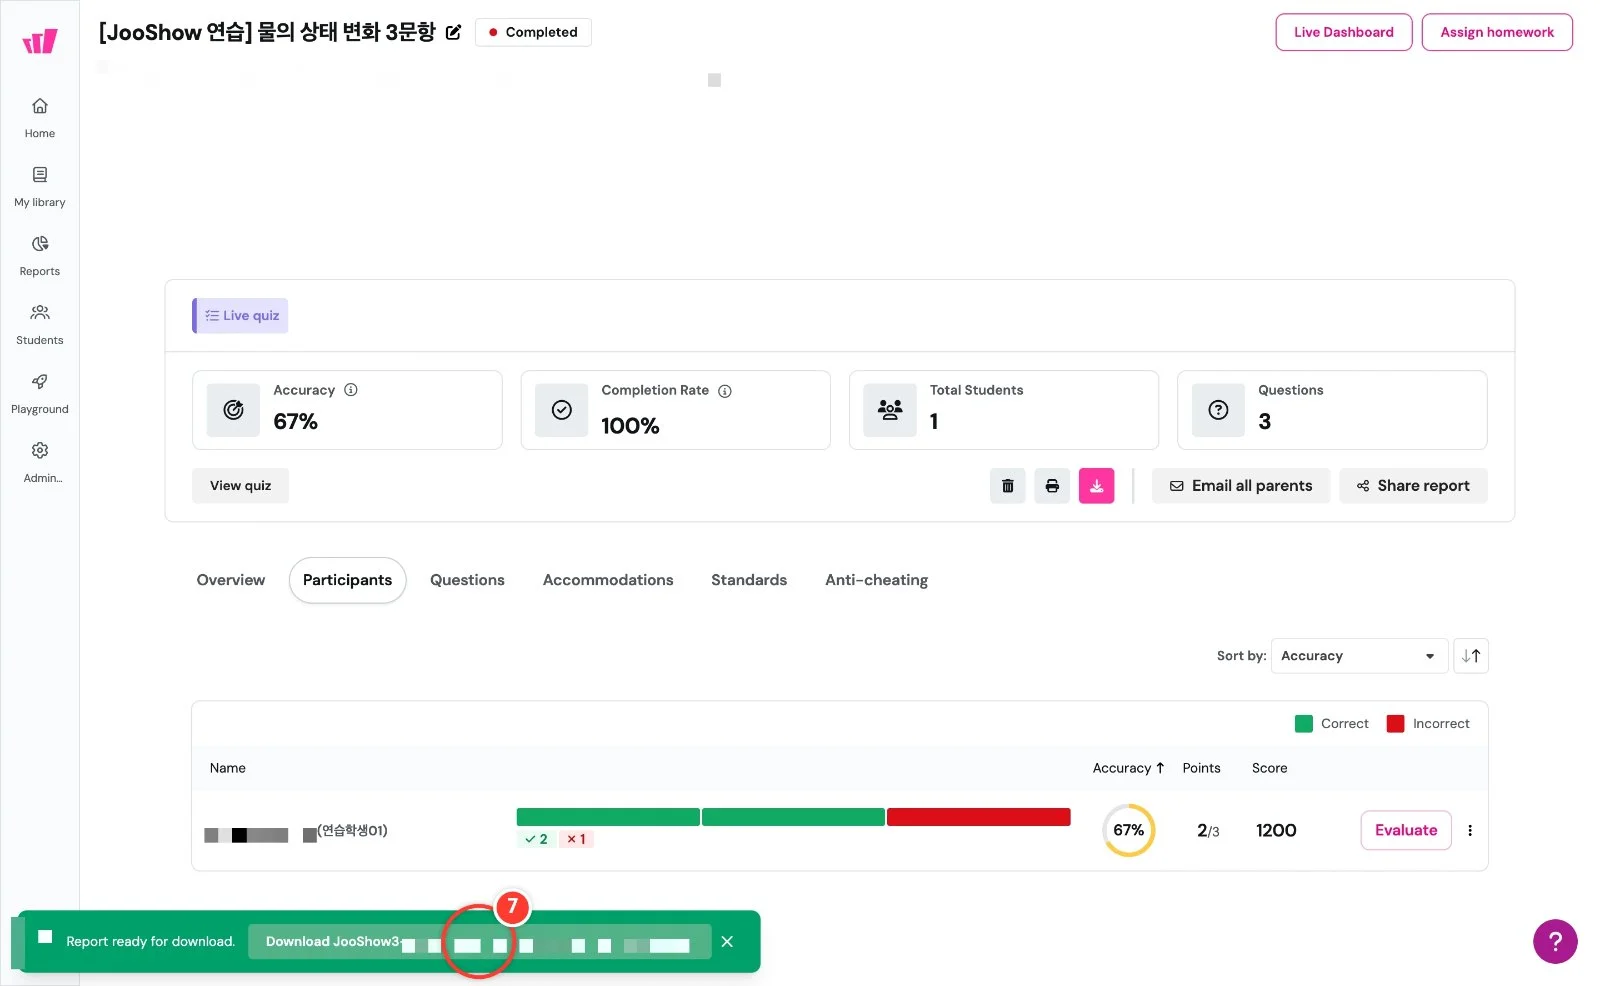Select the Participants tab
This screenshot has height=986, width=1600.
tap(347, 580)
